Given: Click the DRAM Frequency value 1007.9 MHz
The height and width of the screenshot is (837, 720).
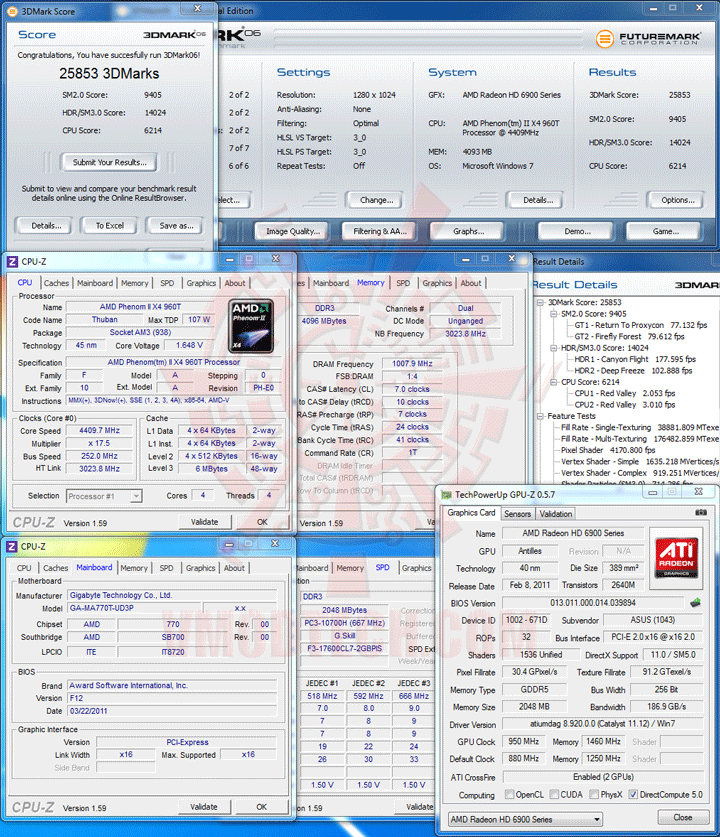Looking at the screenshot, I should pos(412,364).
